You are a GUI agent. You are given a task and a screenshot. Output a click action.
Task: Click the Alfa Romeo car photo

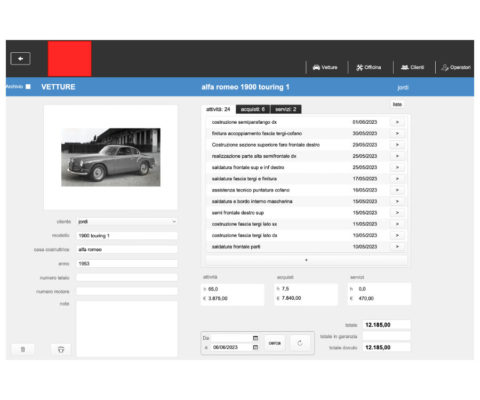coord(111,157)
